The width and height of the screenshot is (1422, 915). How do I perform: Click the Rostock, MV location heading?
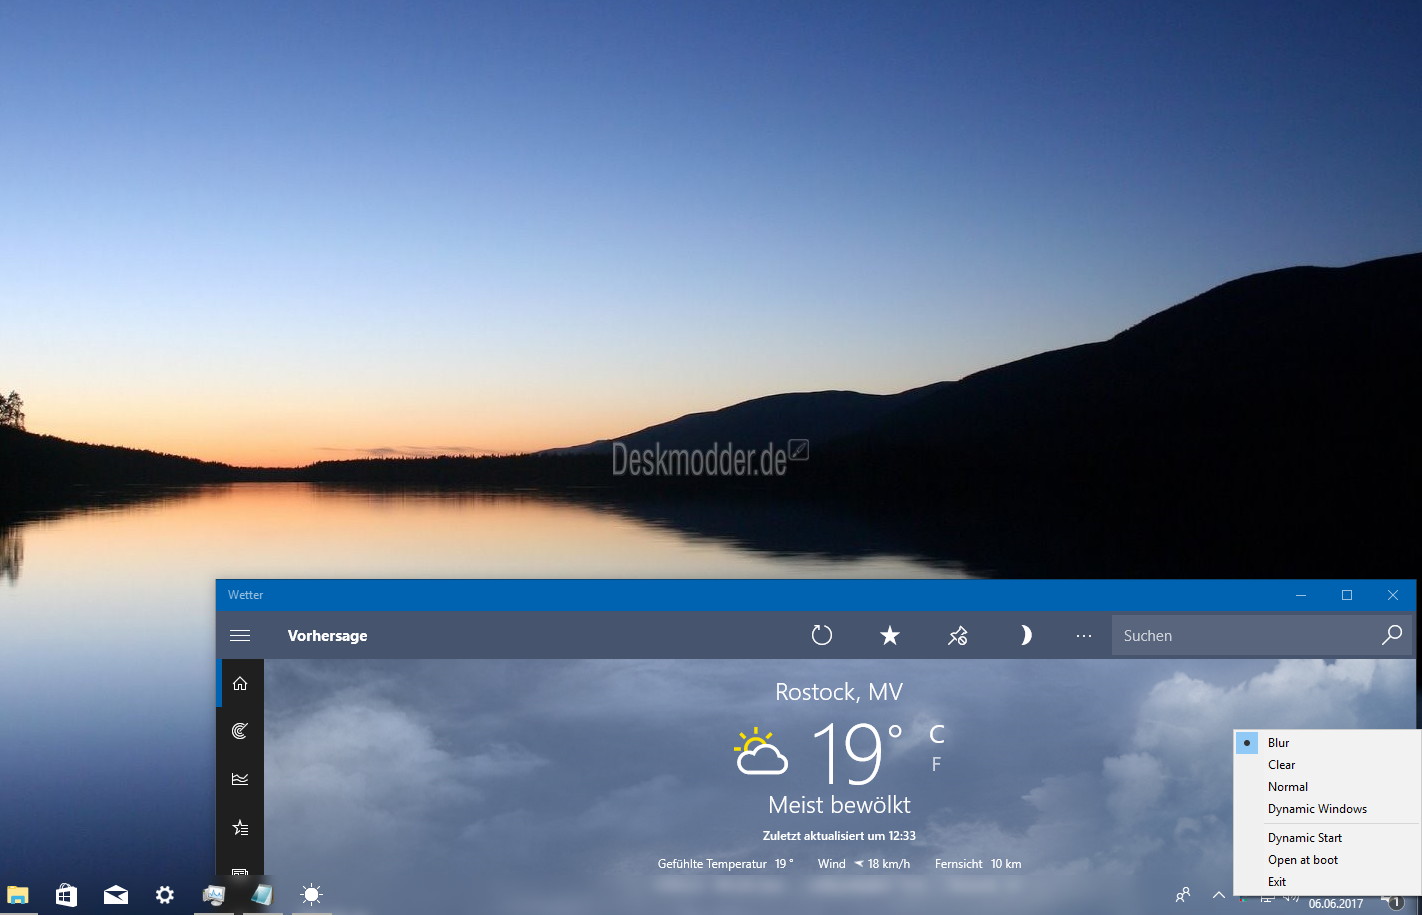pos(839,691)
